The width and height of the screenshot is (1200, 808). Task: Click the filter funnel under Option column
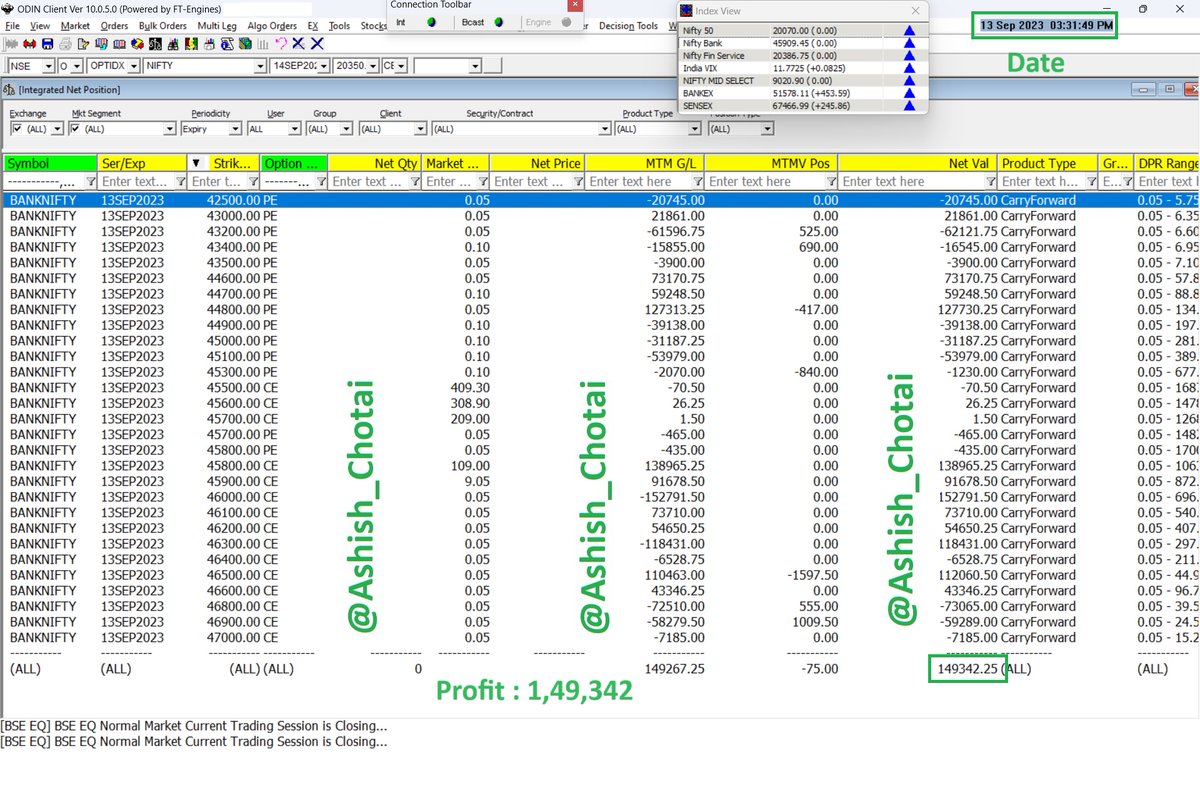coord(321,181)
